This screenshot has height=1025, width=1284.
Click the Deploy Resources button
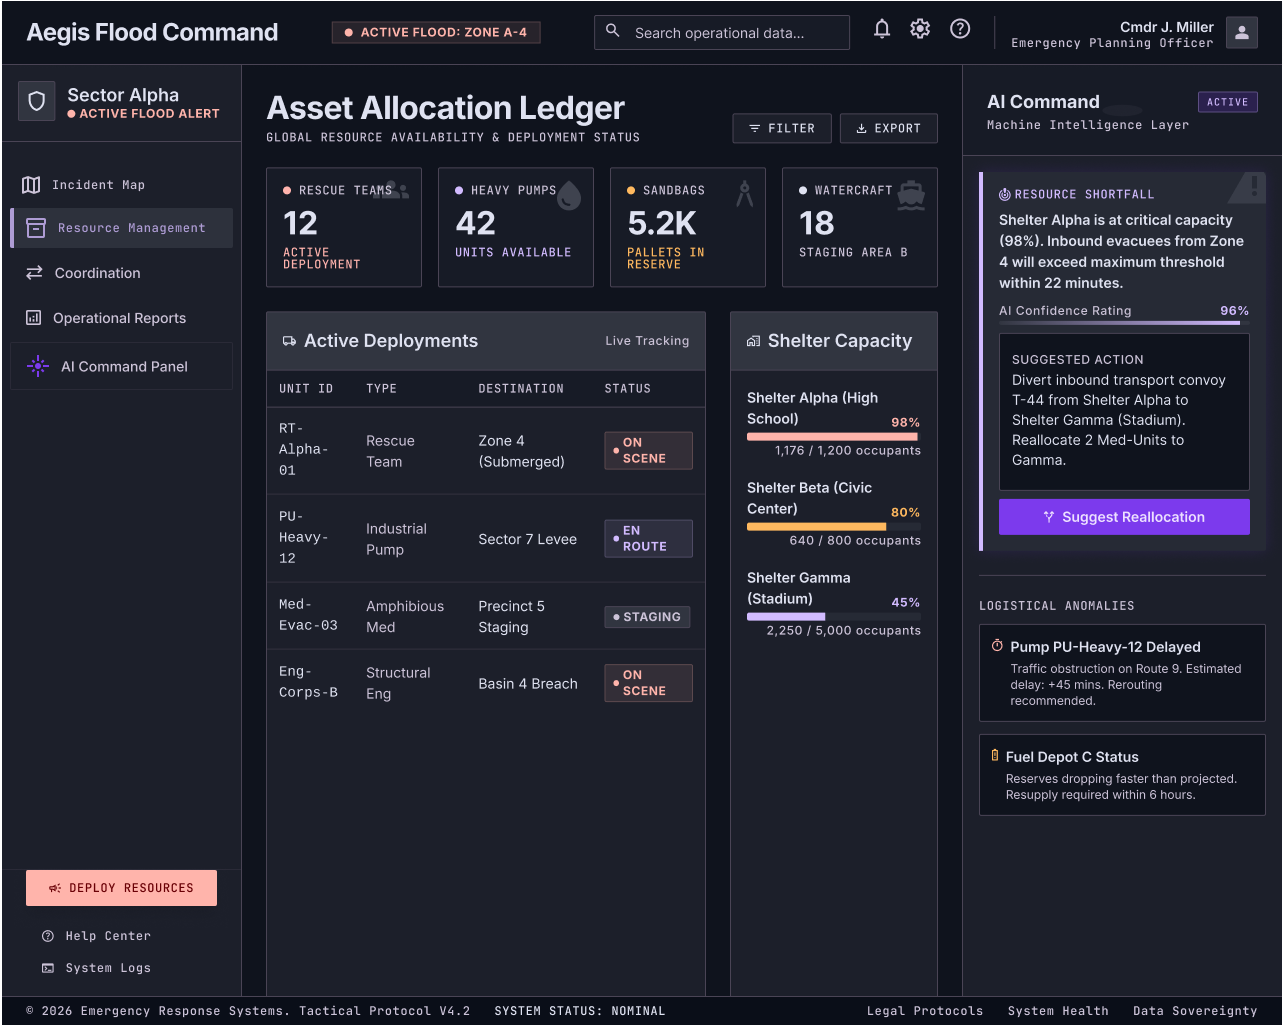click(121, 888)
